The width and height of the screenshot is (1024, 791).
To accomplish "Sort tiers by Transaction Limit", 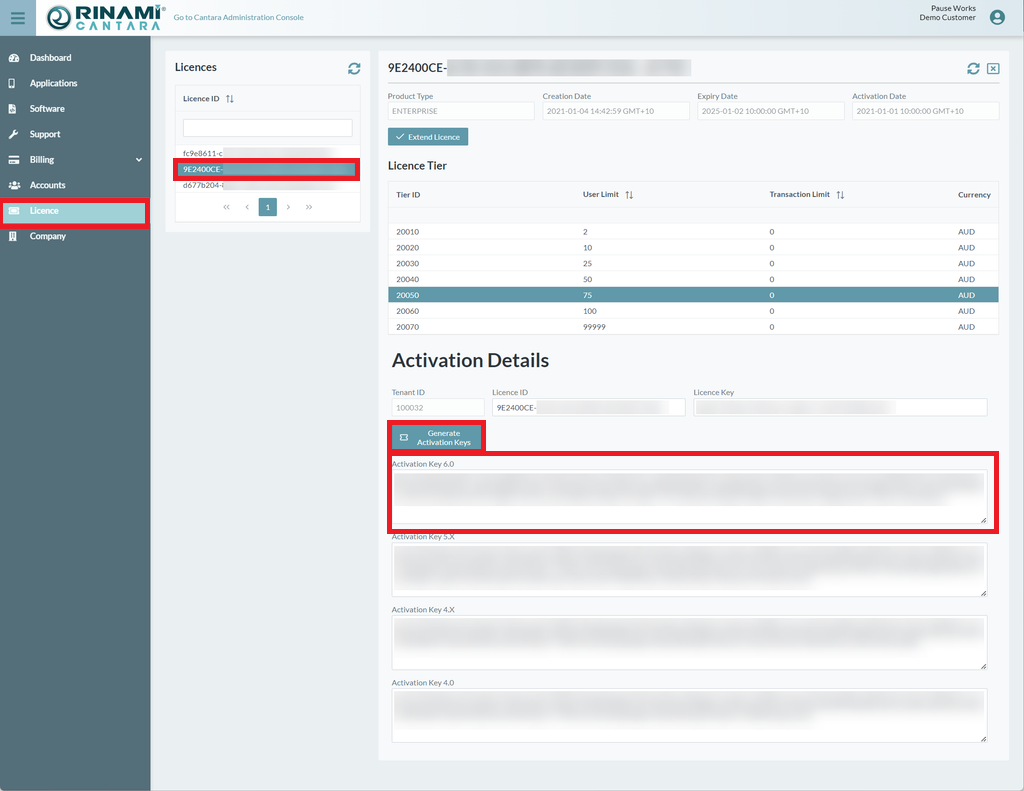I will (840, 195).
